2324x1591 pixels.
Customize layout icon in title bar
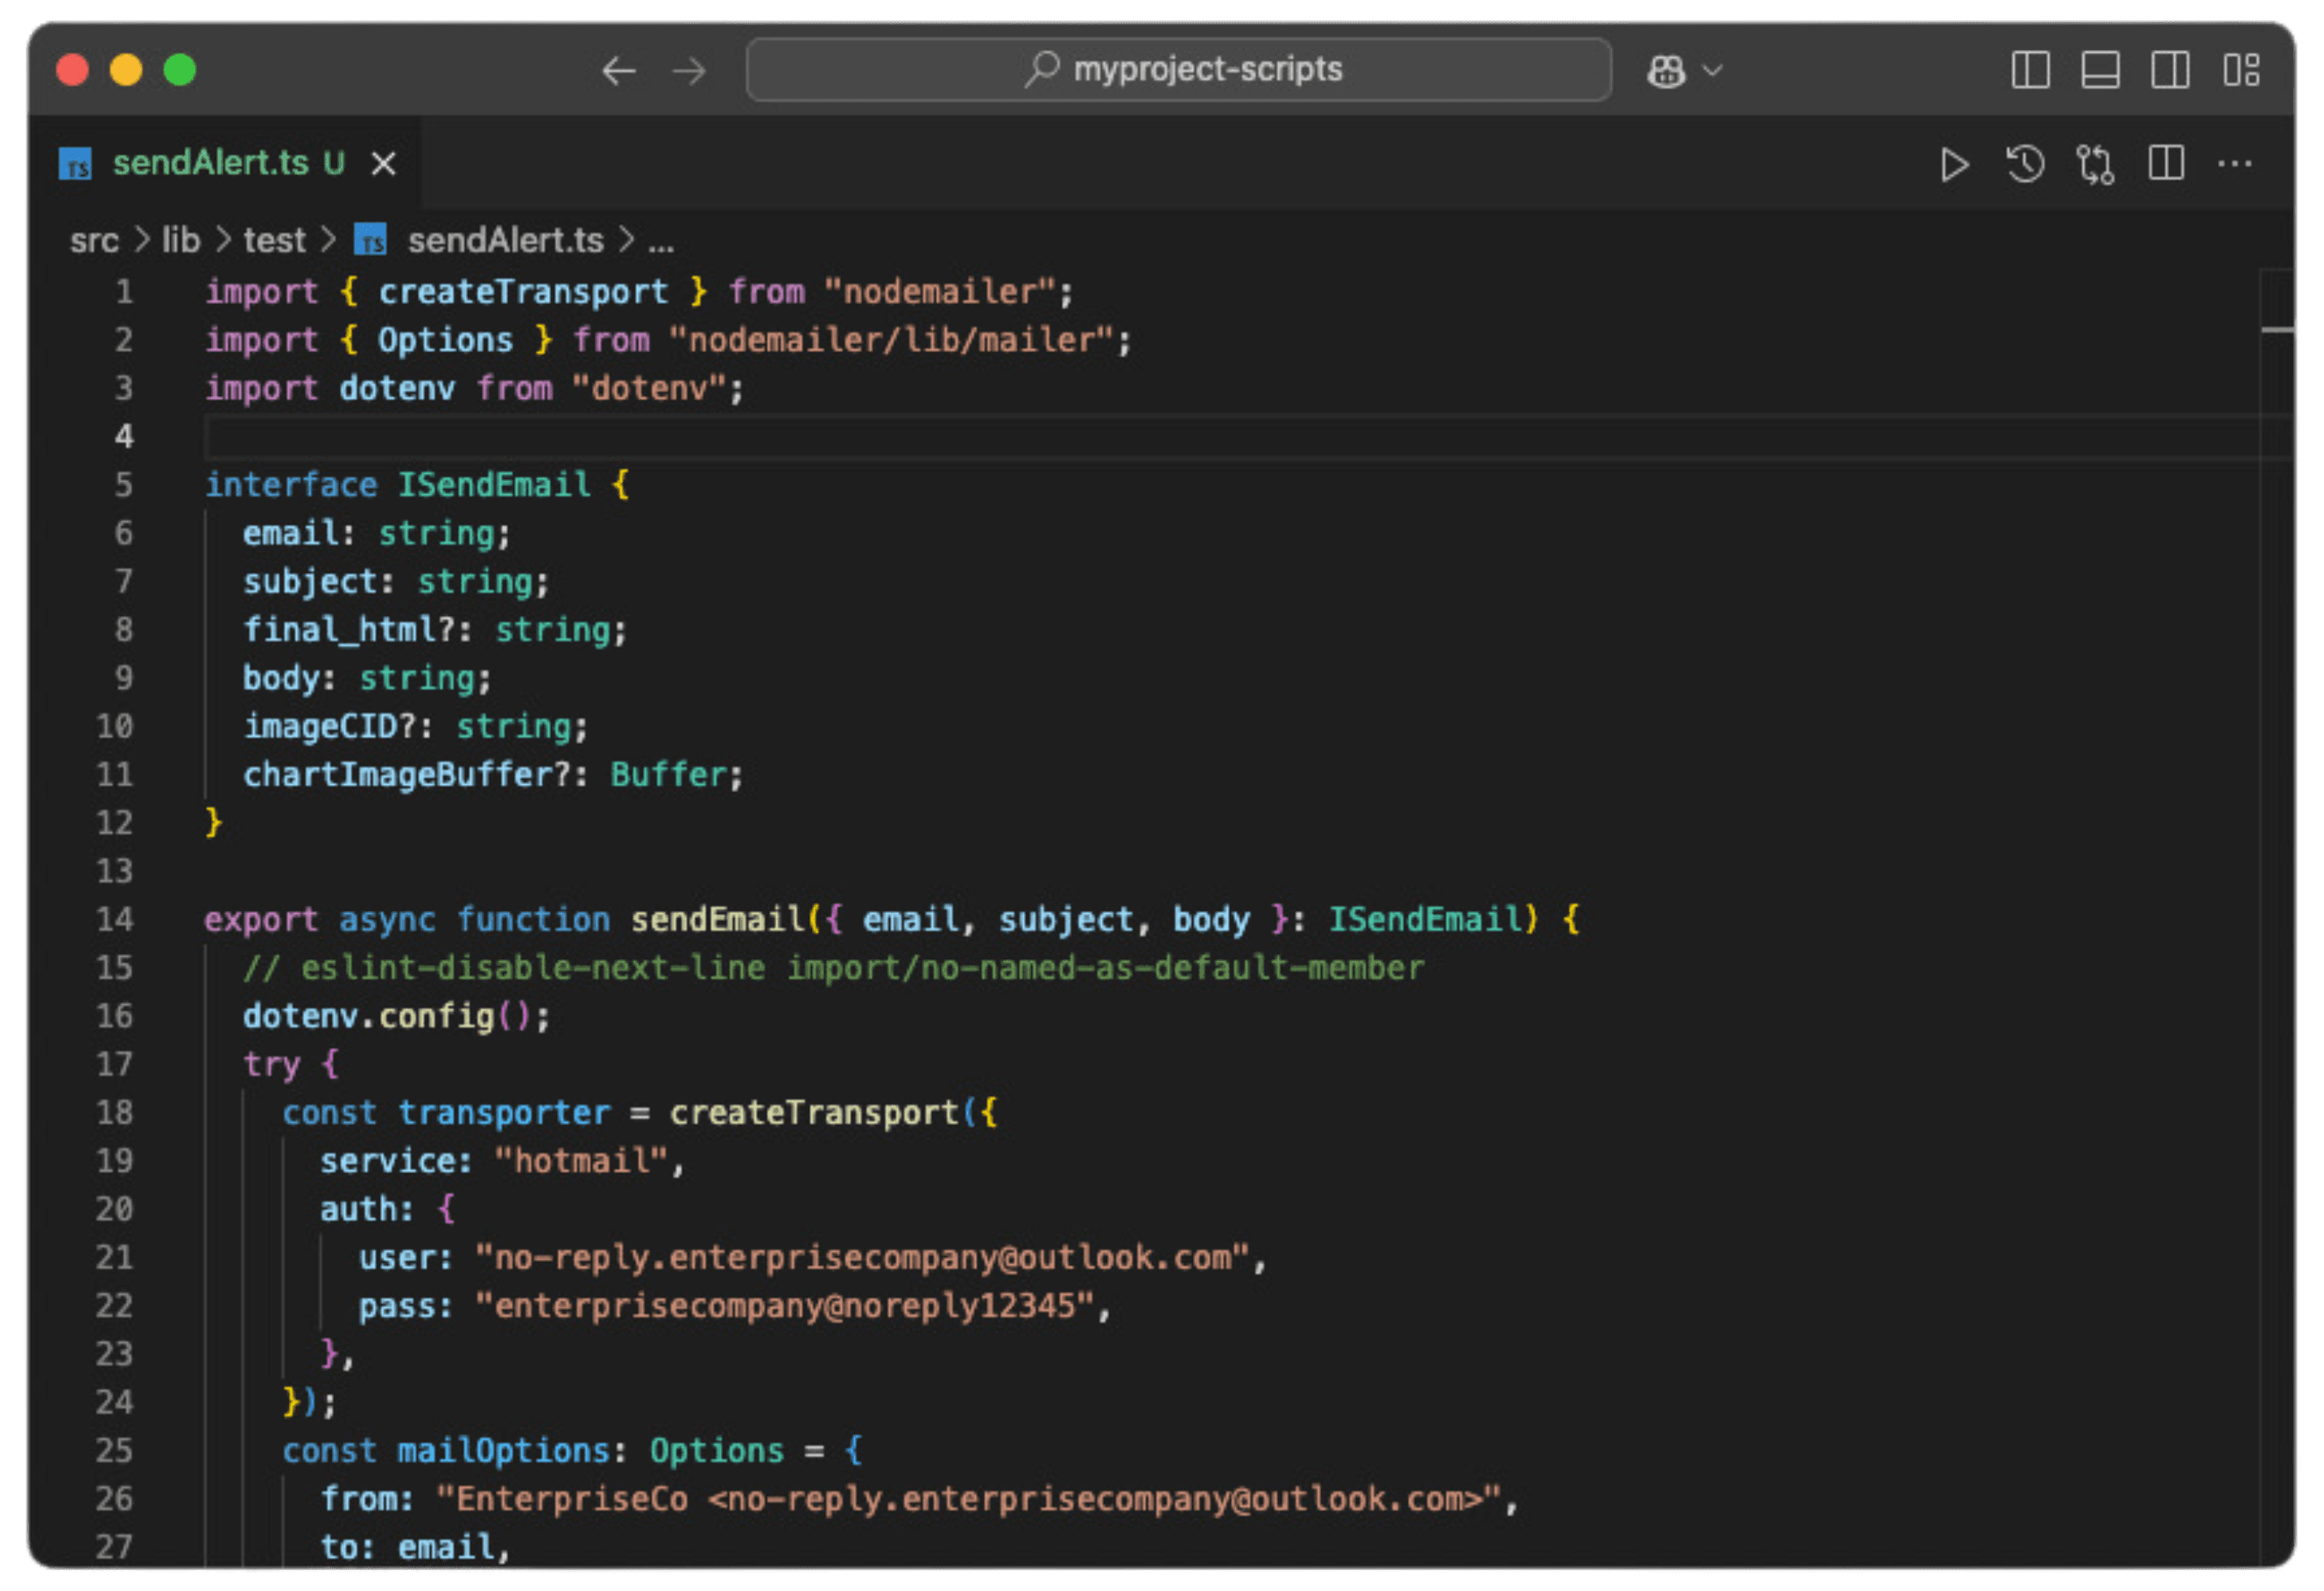click(2241, 70)
